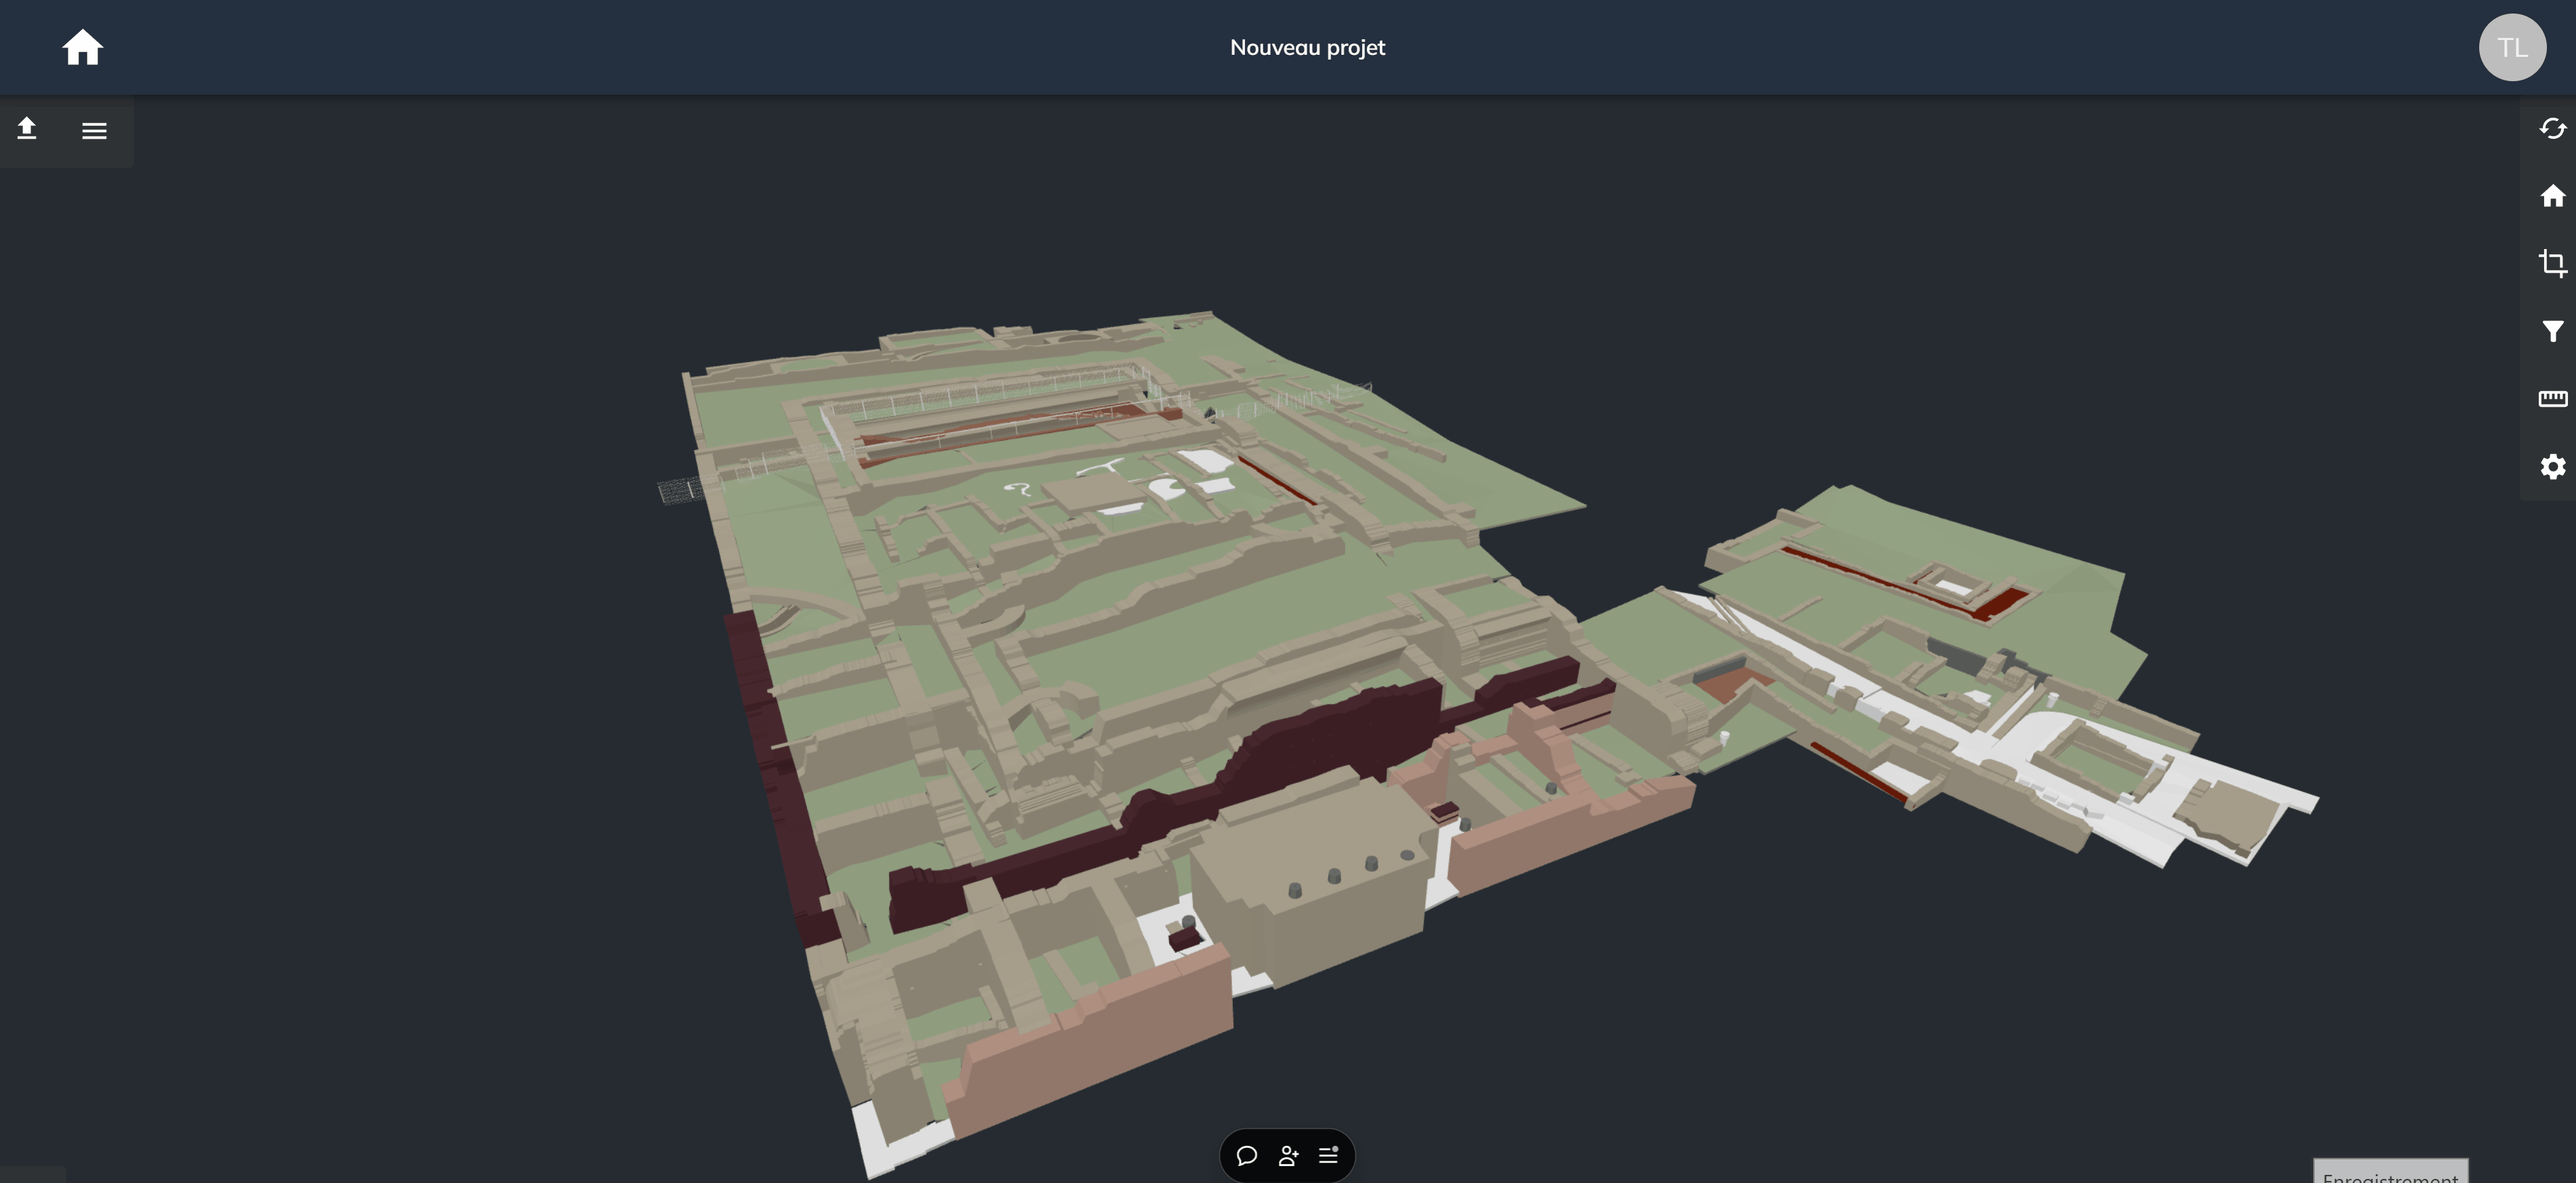The height and width of the screenshot is (1183, 2576).
Task: Reset view with the sidebar home icon
Action: pos(2552,196)
